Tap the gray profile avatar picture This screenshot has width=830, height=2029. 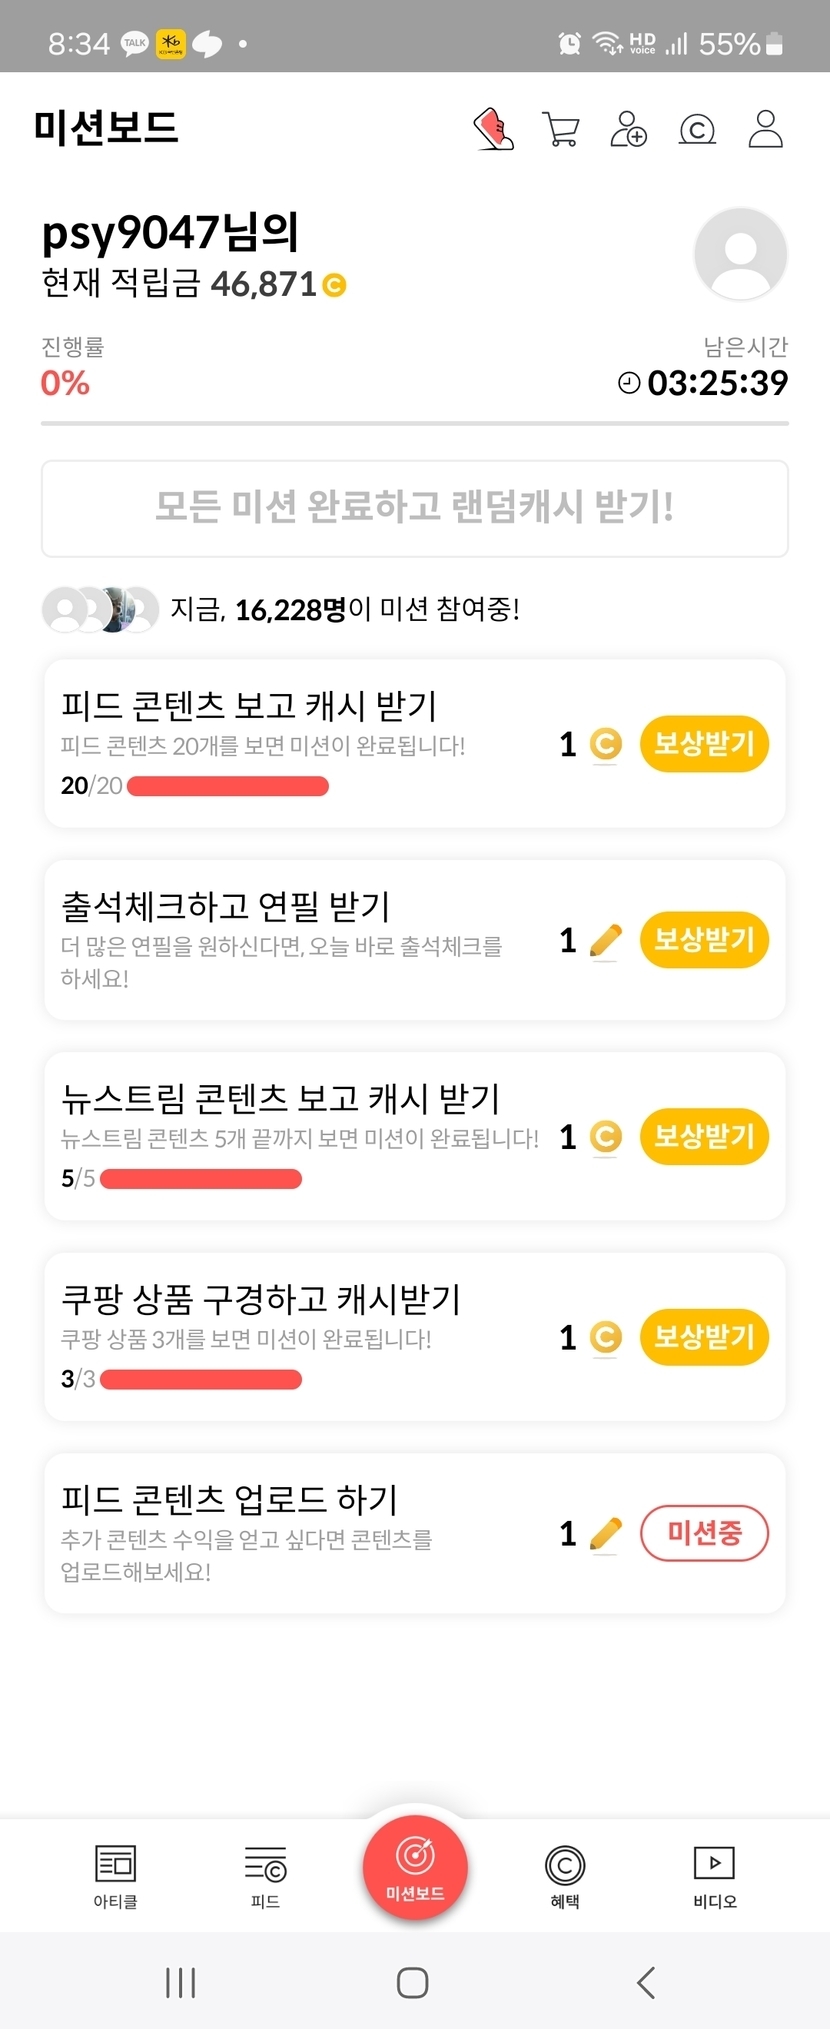[740, 254]
